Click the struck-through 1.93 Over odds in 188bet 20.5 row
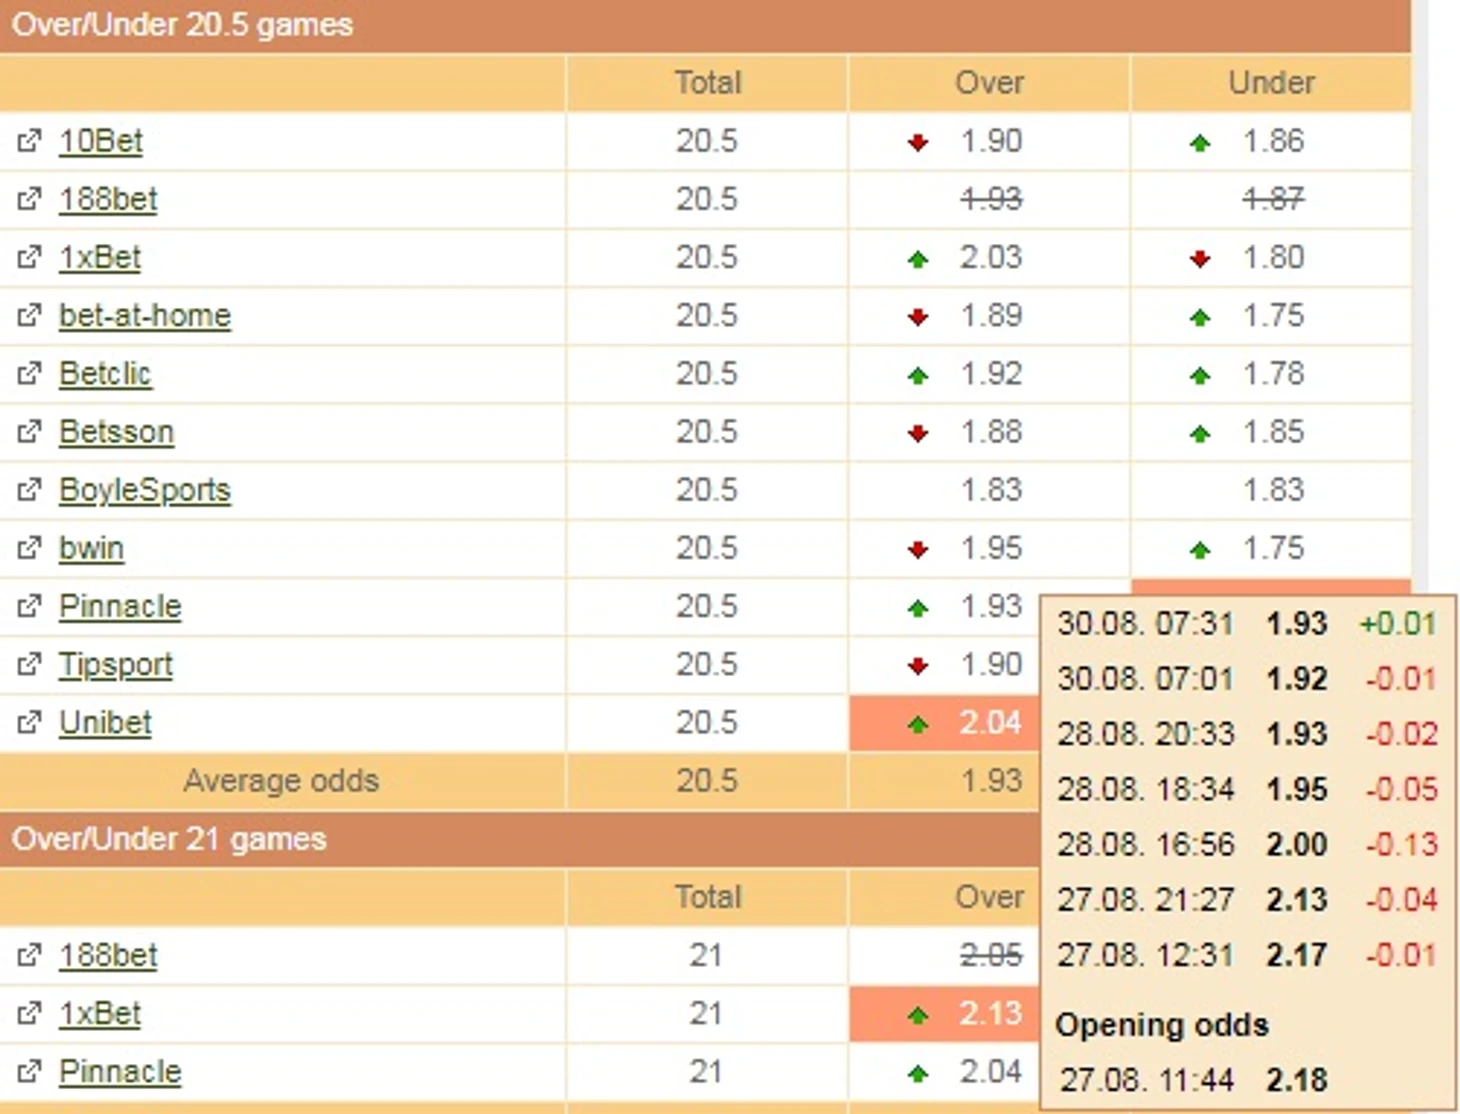This screenshot has height=1114, width=1460. (x=991, y=199)
